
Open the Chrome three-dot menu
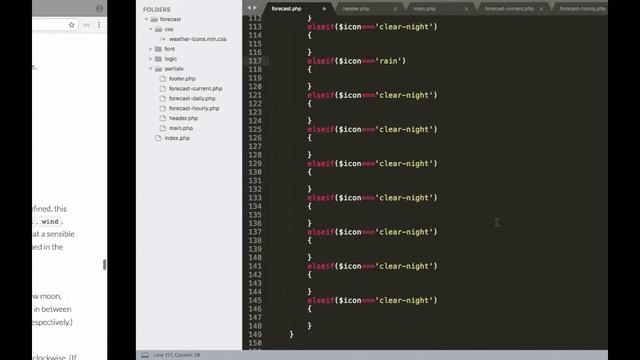(x=99, y=25)
